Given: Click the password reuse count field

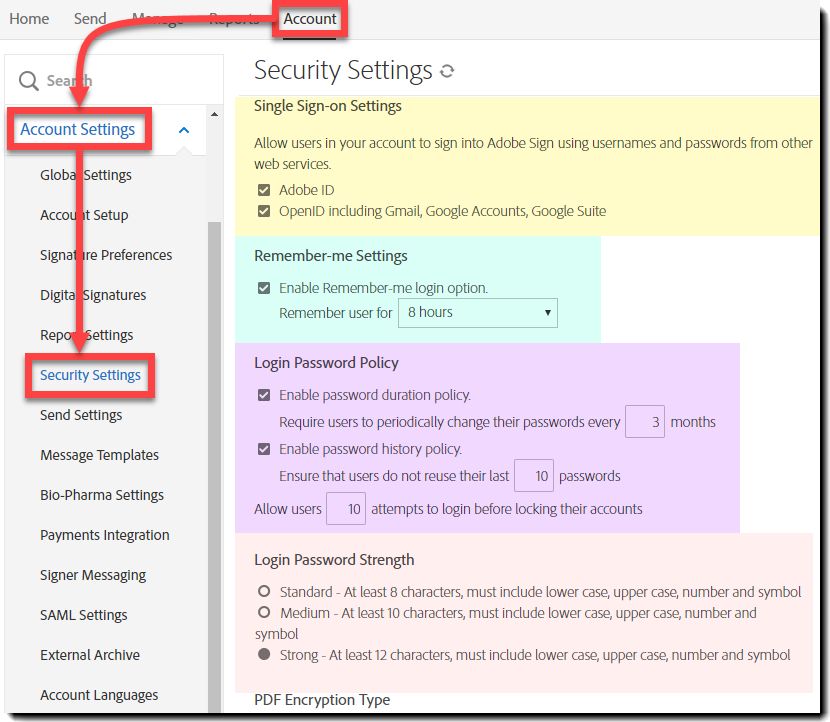Looking at the screenshot, I should point(534,476).
